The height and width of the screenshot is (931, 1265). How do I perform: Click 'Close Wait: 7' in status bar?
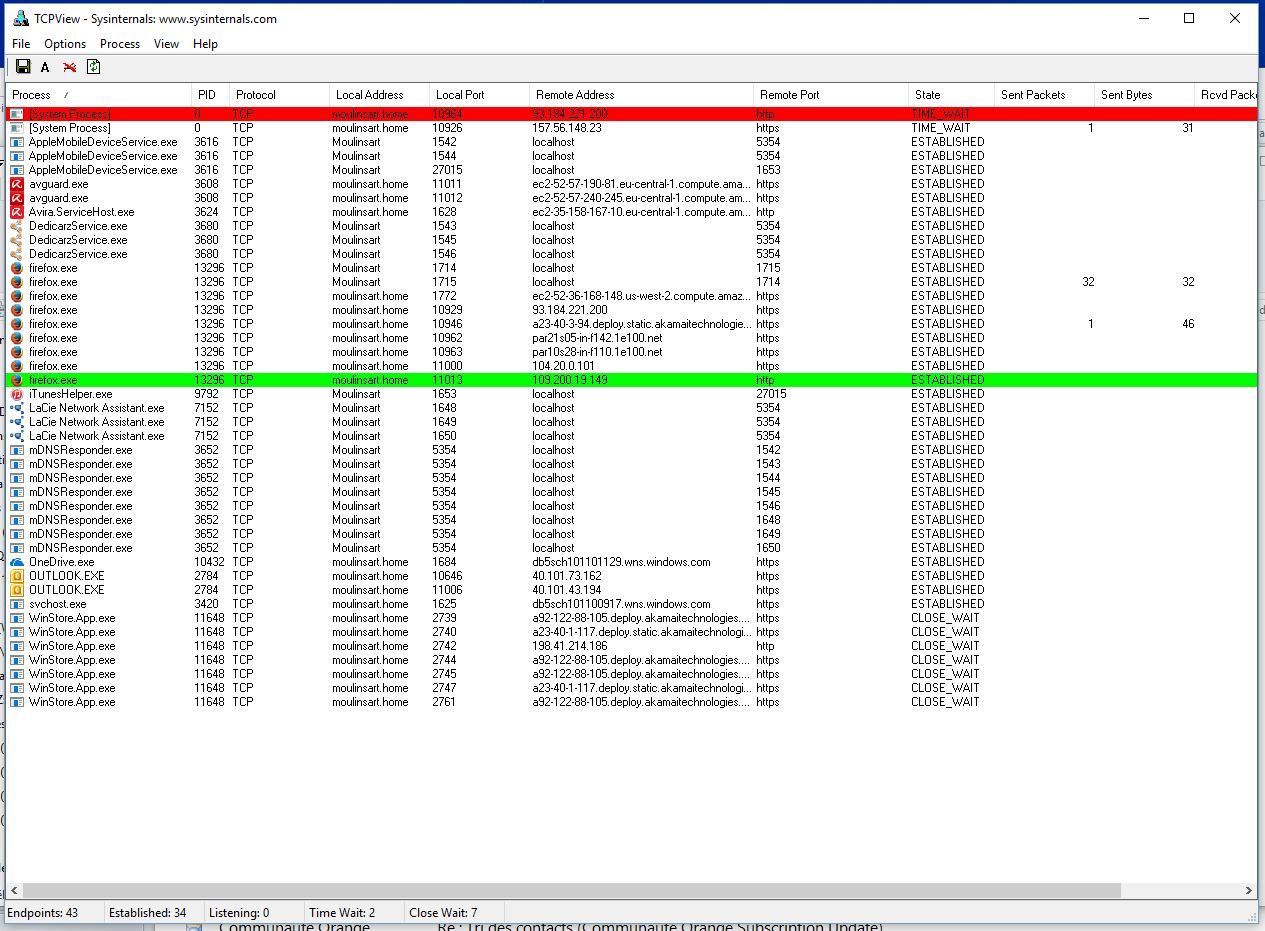(x=443, y=912)
